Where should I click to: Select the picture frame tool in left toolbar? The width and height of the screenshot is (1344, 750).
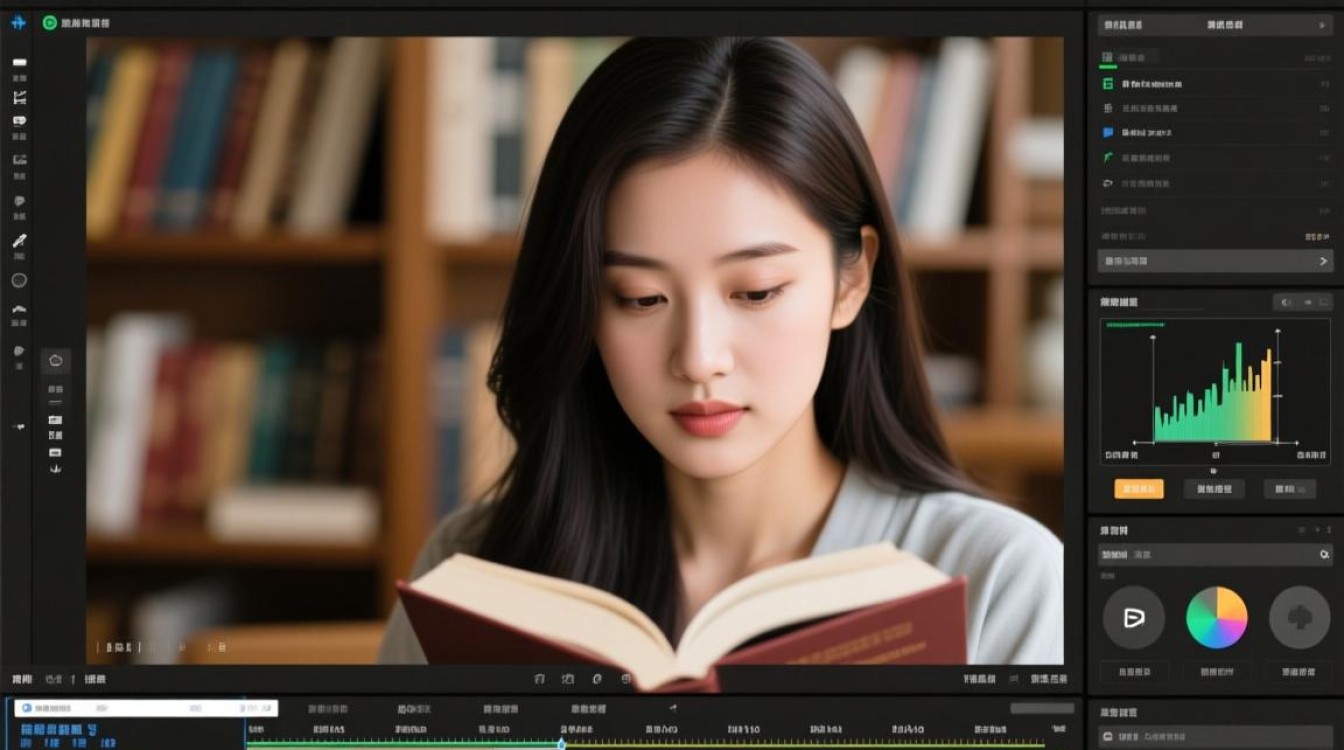pos(19,159)
